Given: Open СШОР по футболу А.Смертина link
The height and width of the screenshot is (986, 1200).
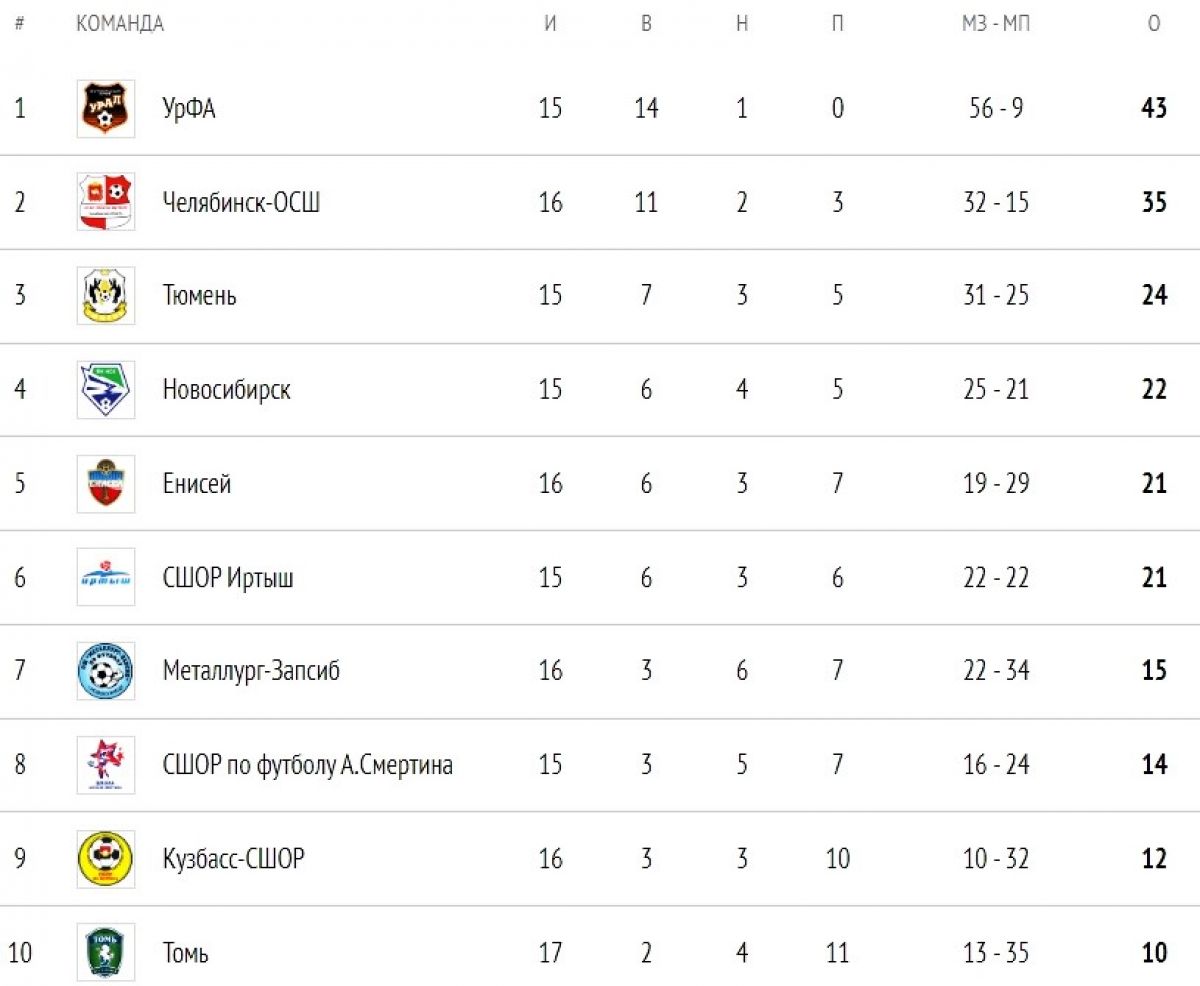Looking at the screenshot, I should click(x=307, y=766).
